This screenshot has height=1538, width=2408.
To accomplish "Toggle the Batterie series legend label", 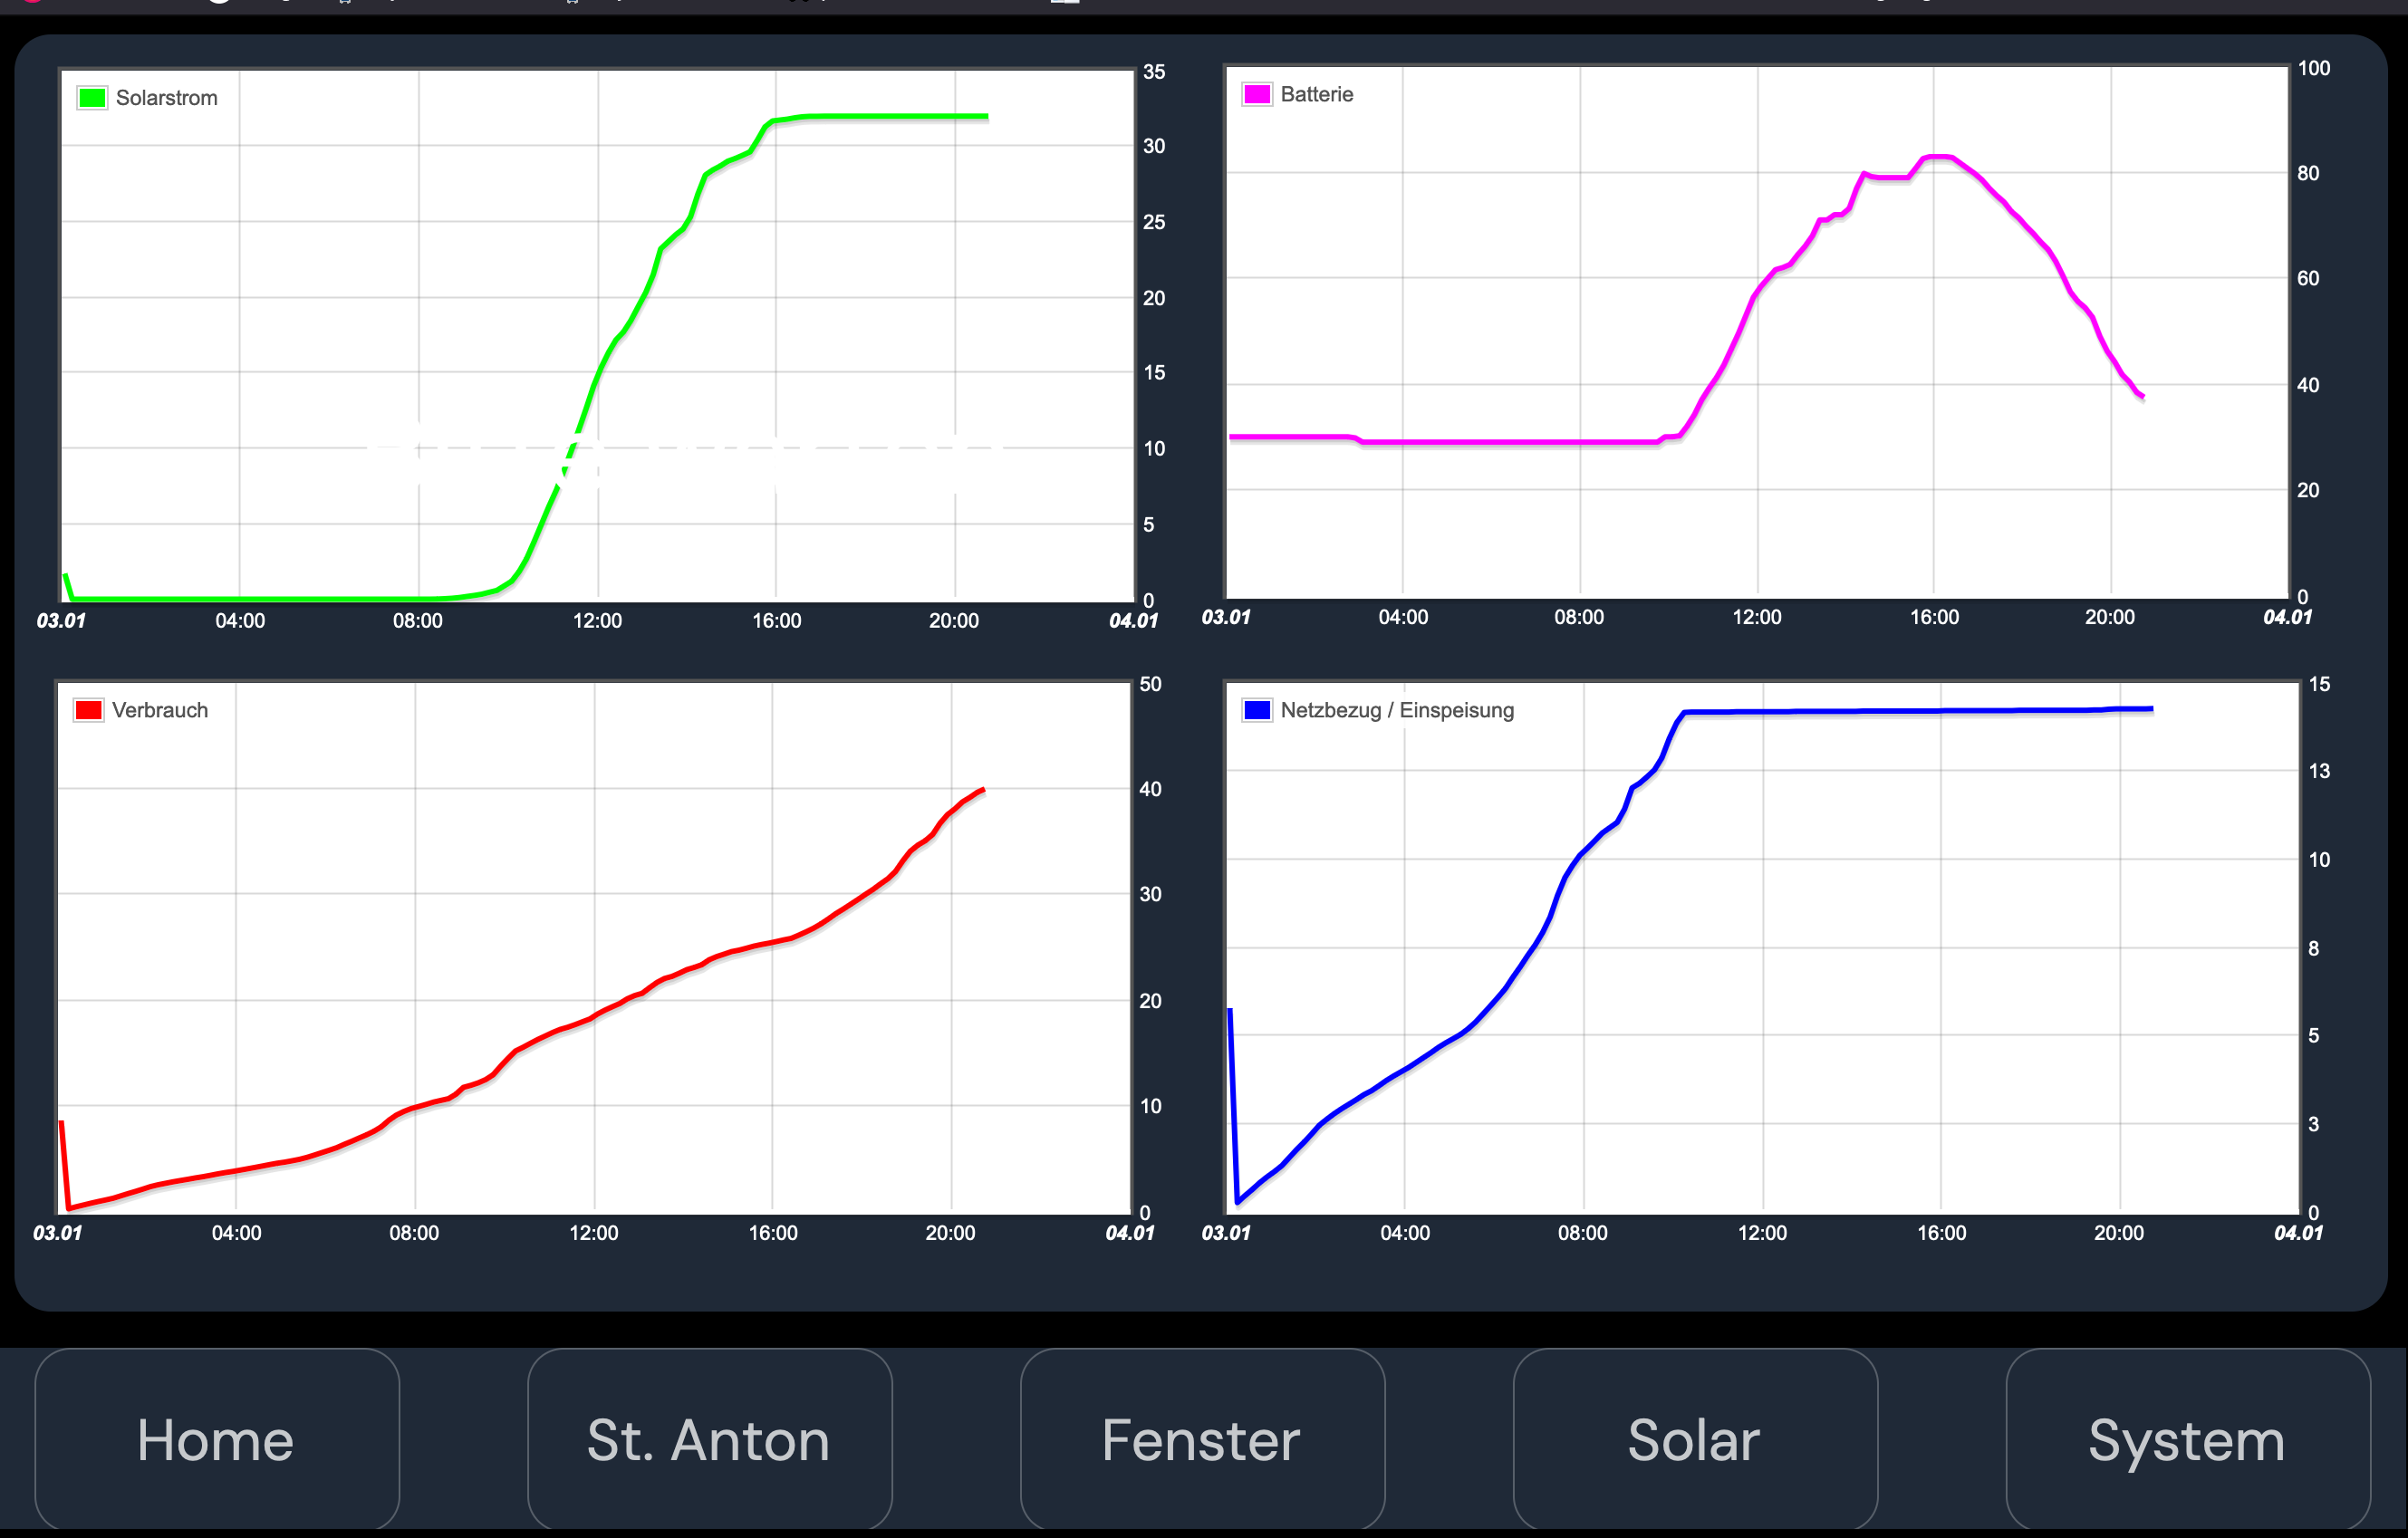I will (1316, 94).
